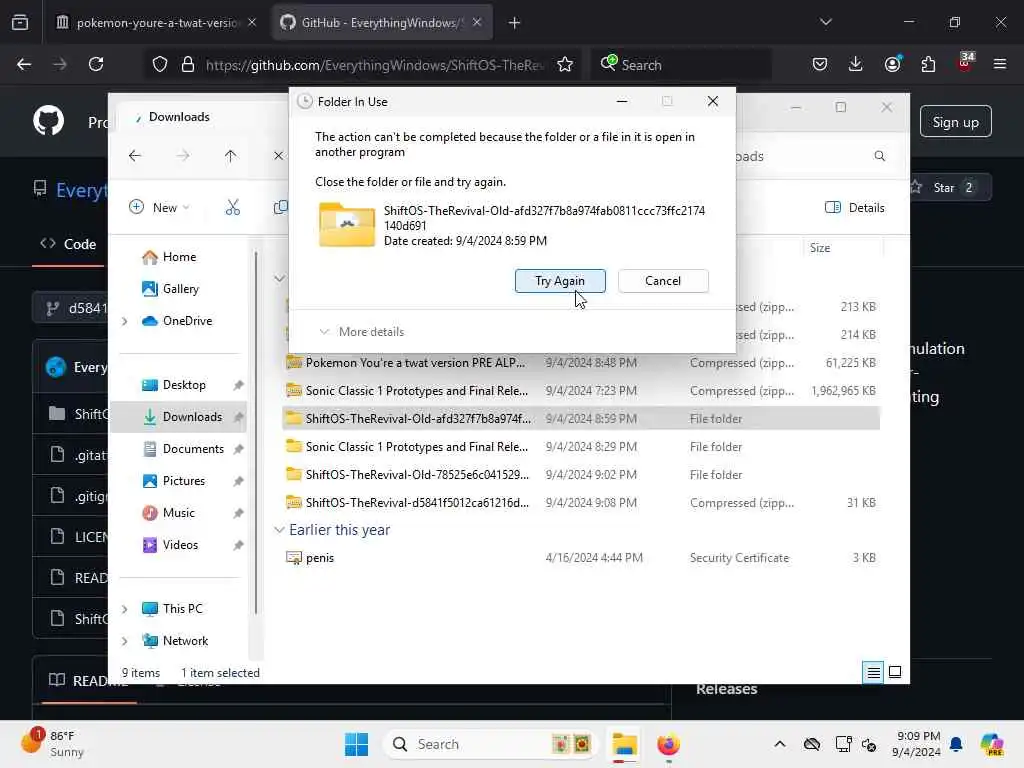This screenshot has width=1024, height=768.
Task: Select ShiftOS-TheRevival-Old-78525e6c folder
Action: point(581,475)
